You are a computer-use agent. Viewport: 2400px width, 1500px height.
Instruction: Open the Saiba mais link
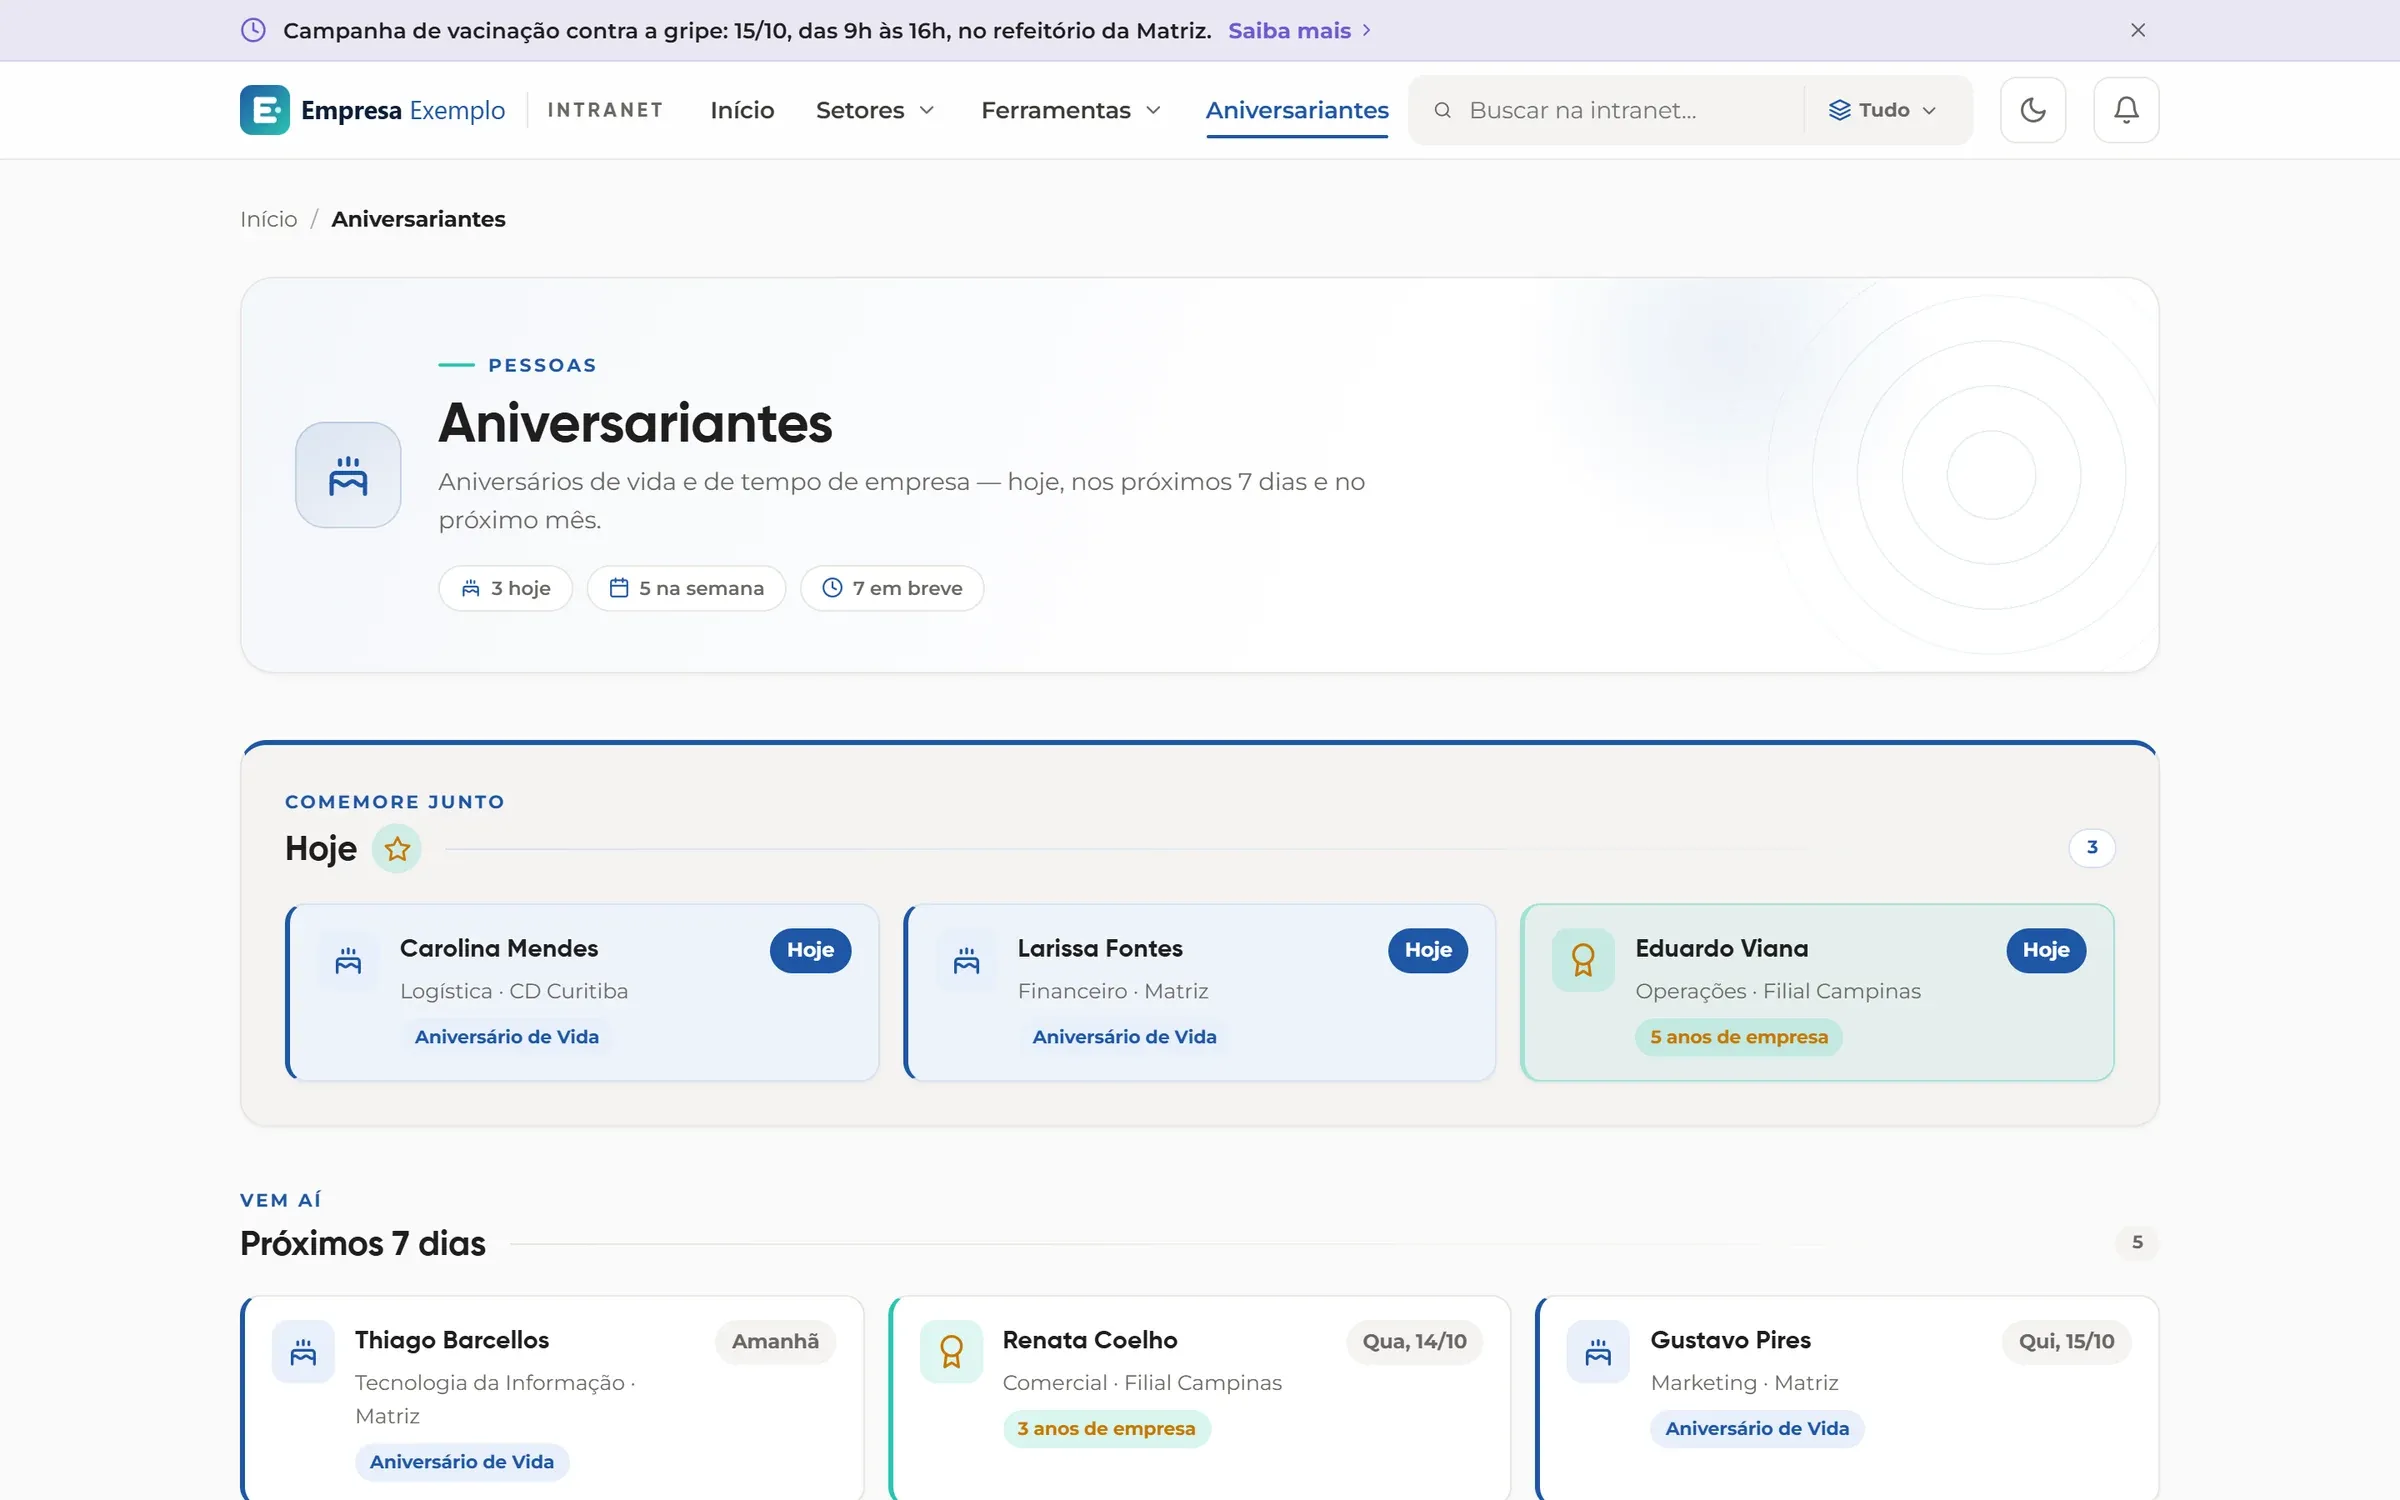point(1299,30)
